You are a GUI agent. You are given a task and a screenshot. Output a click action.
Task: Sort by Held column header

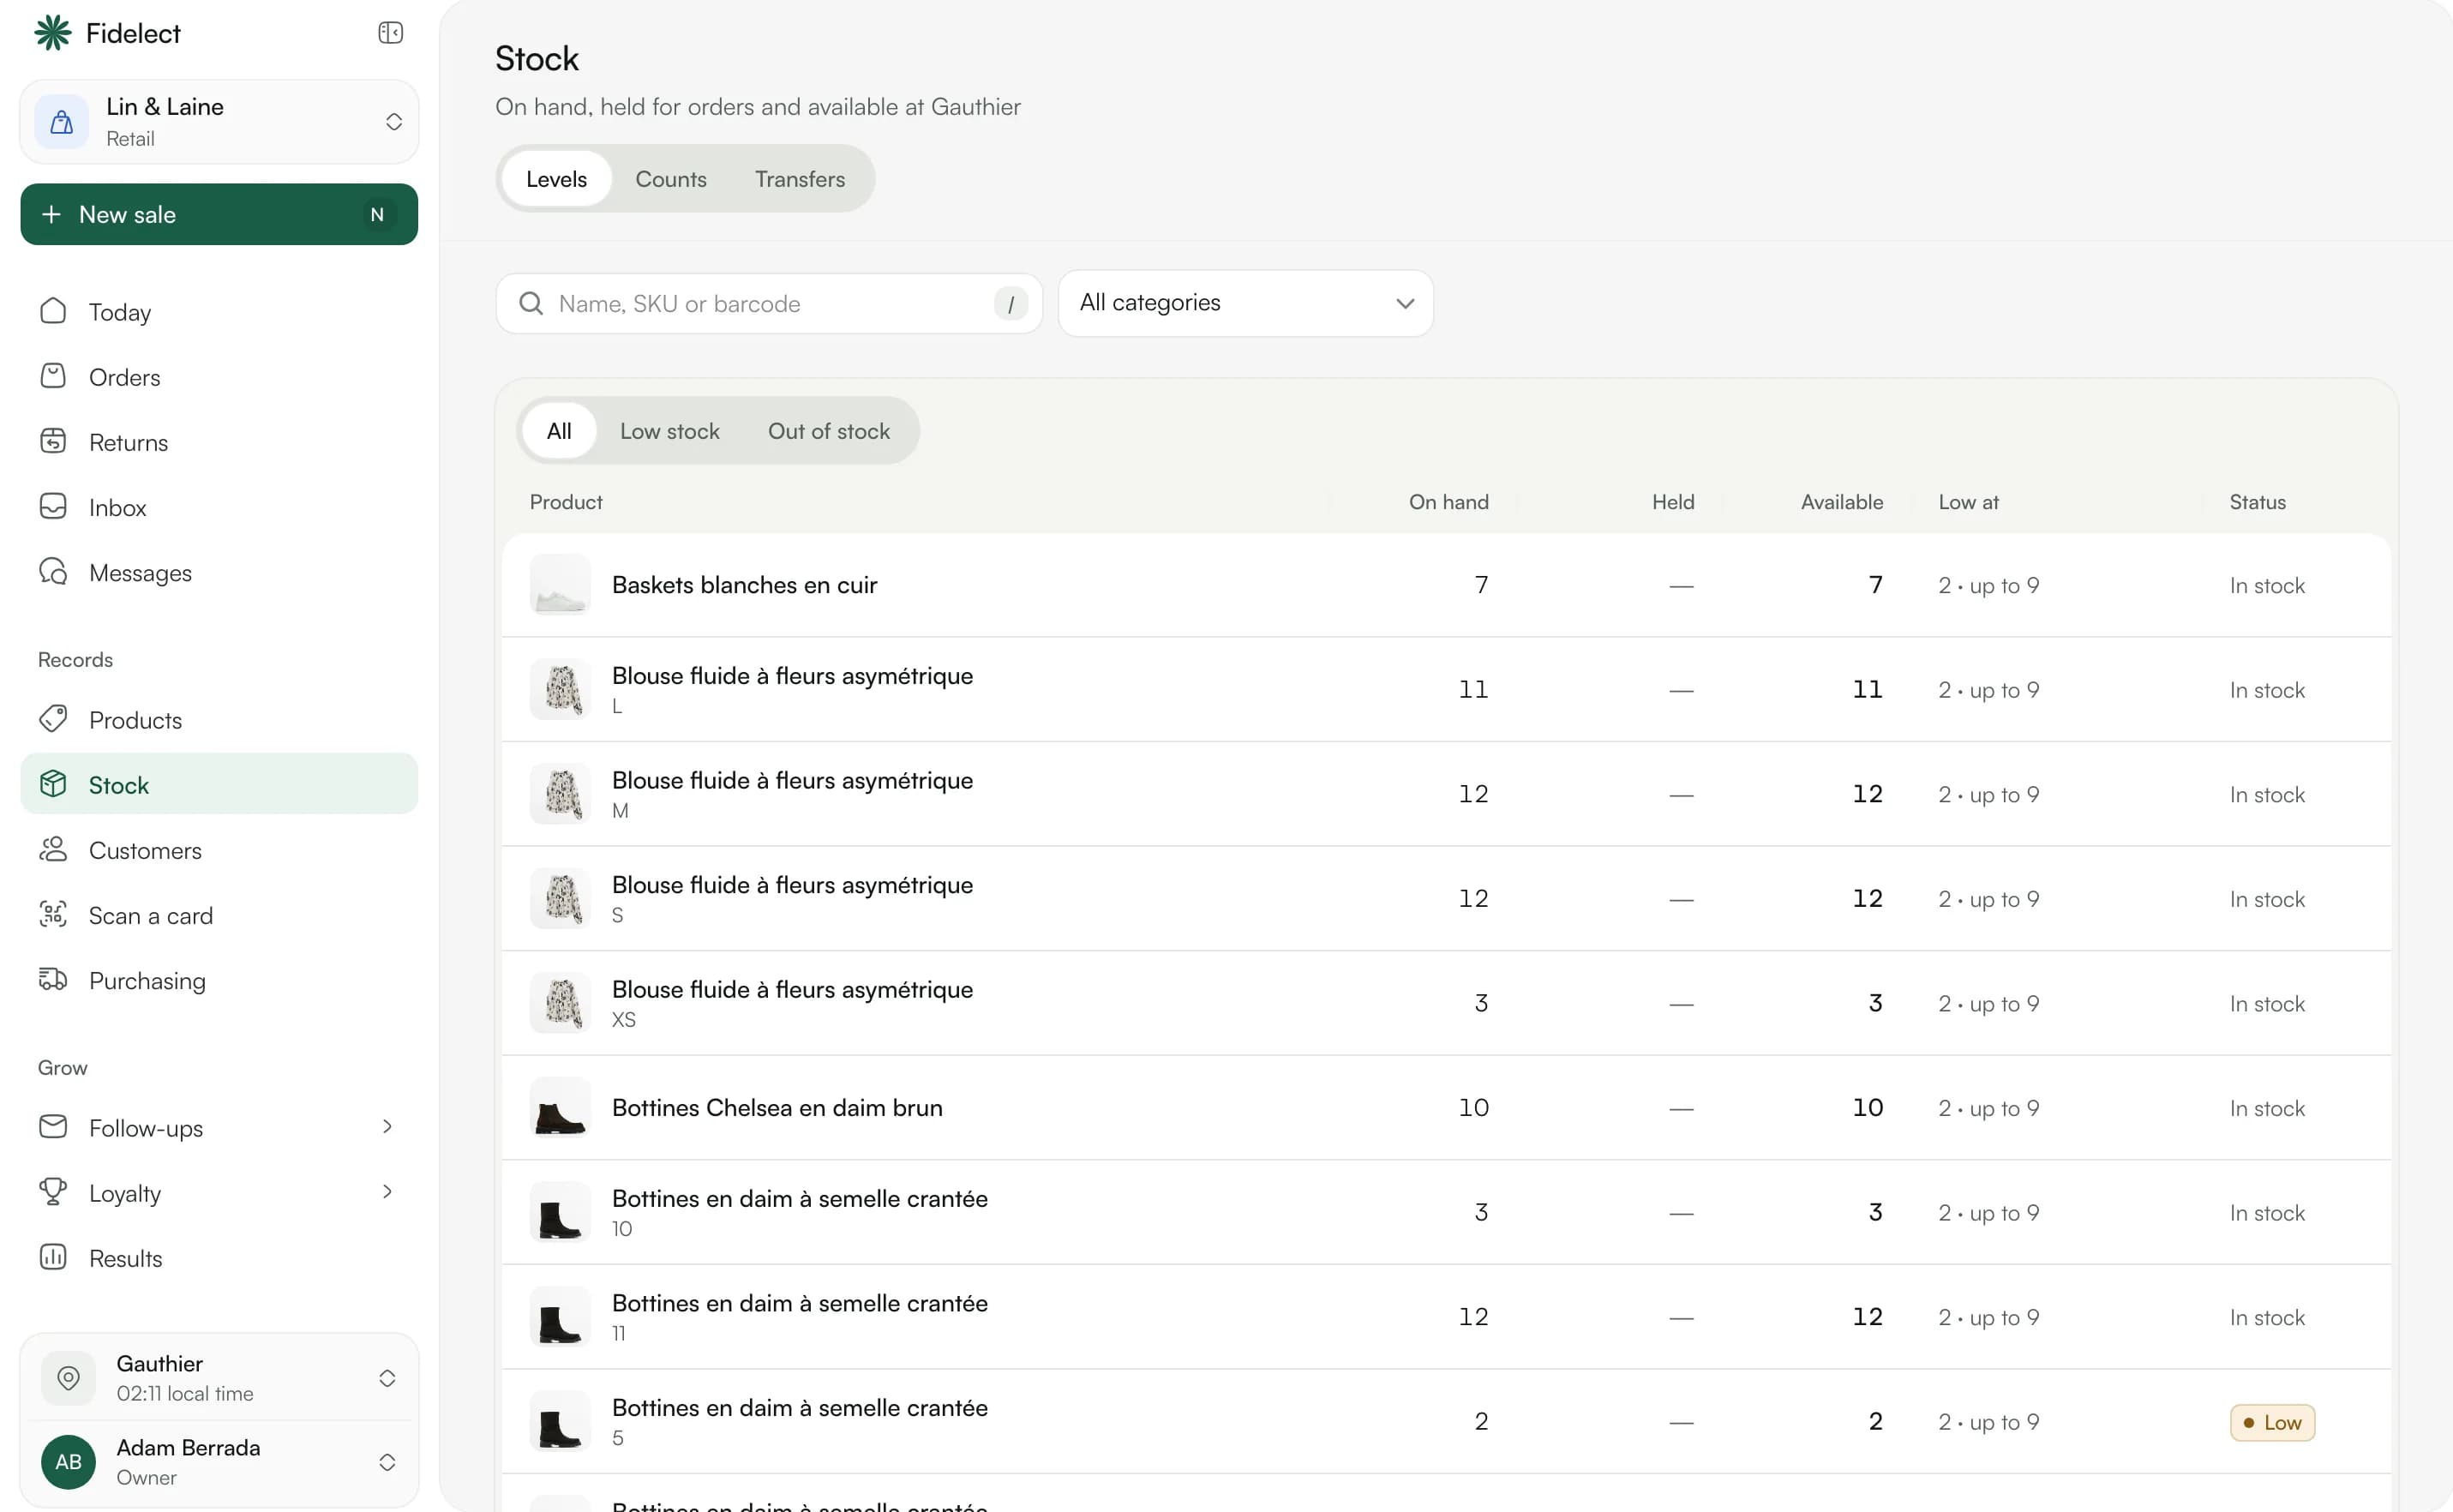(x=1673, y=502)
